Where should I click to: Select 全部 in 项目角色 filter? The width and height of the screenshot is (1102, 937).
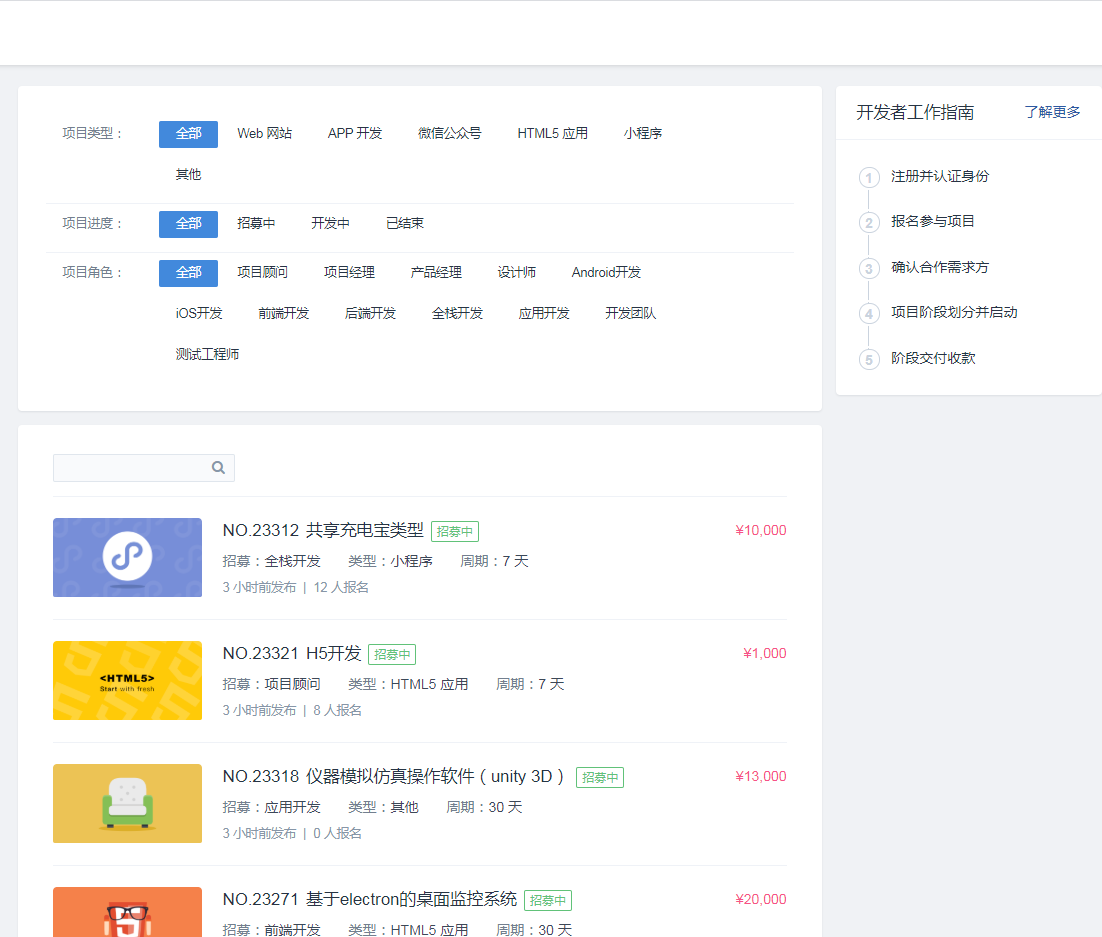pos(188,273)
